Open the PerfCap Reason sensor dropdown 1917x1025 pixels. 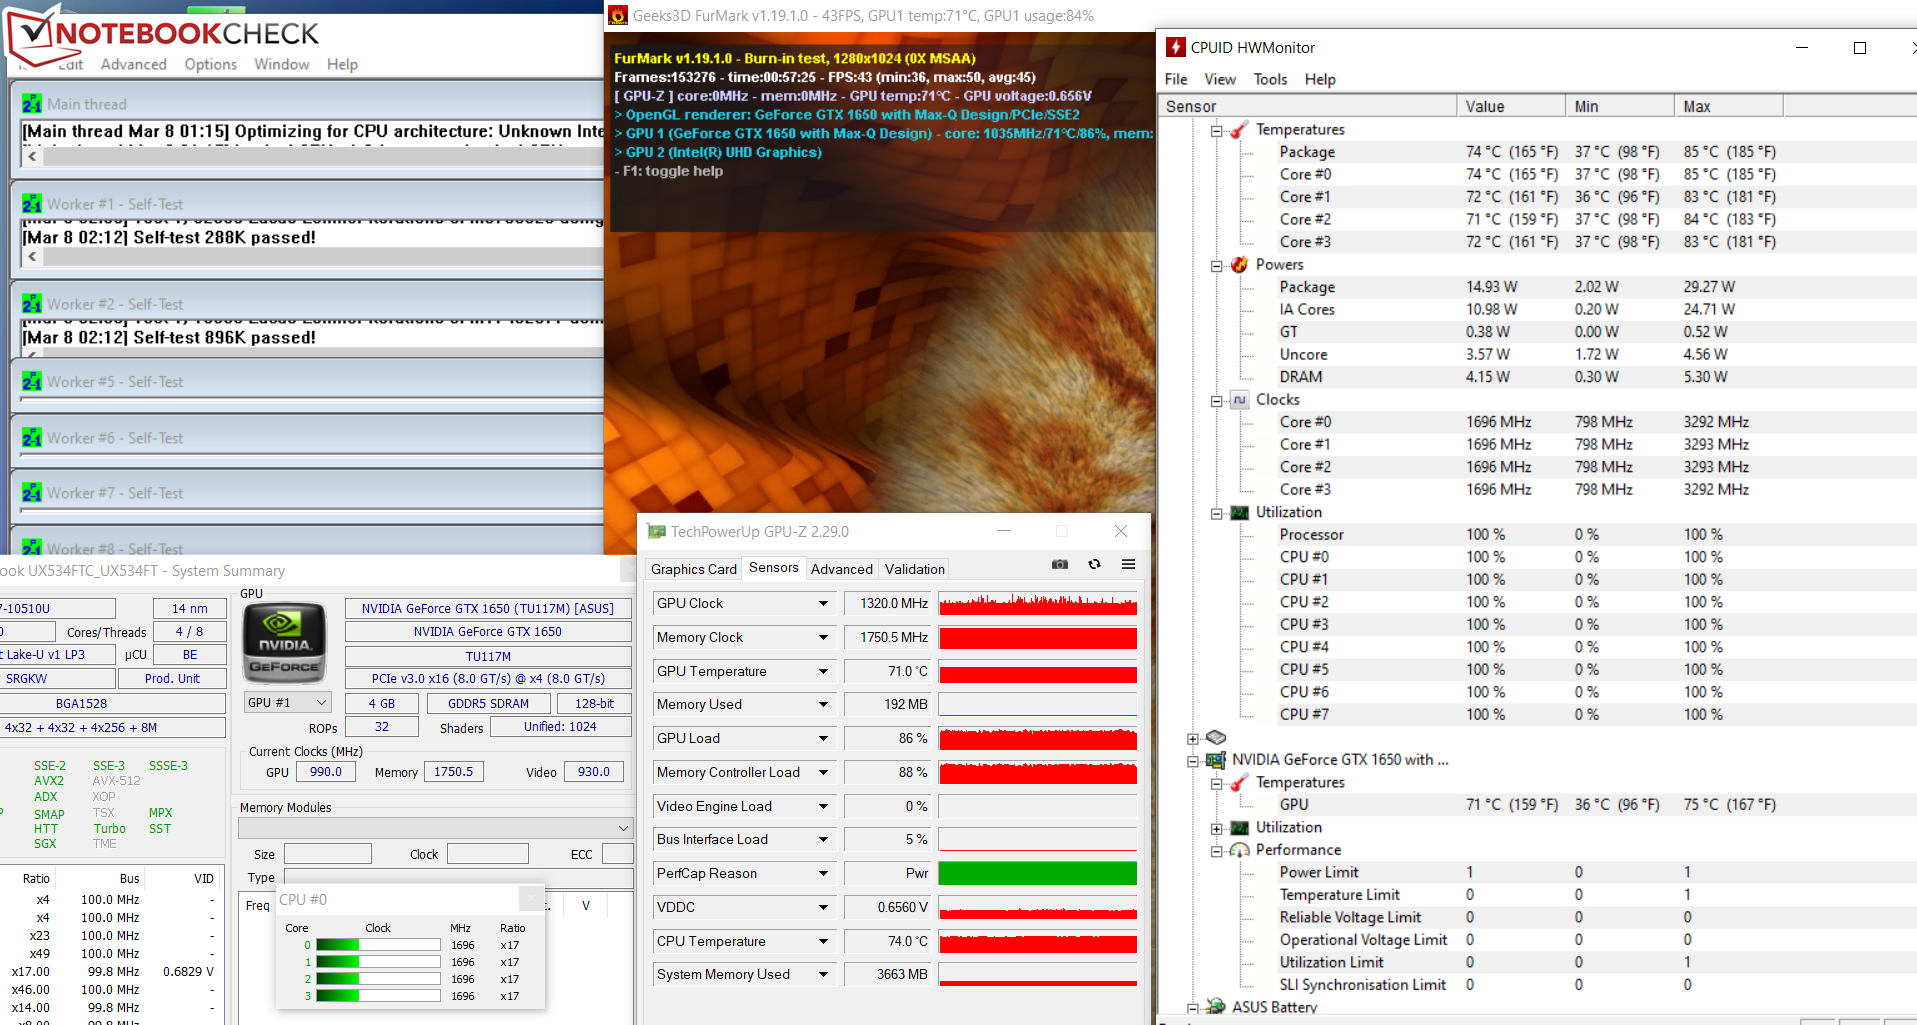pos(823,874)
